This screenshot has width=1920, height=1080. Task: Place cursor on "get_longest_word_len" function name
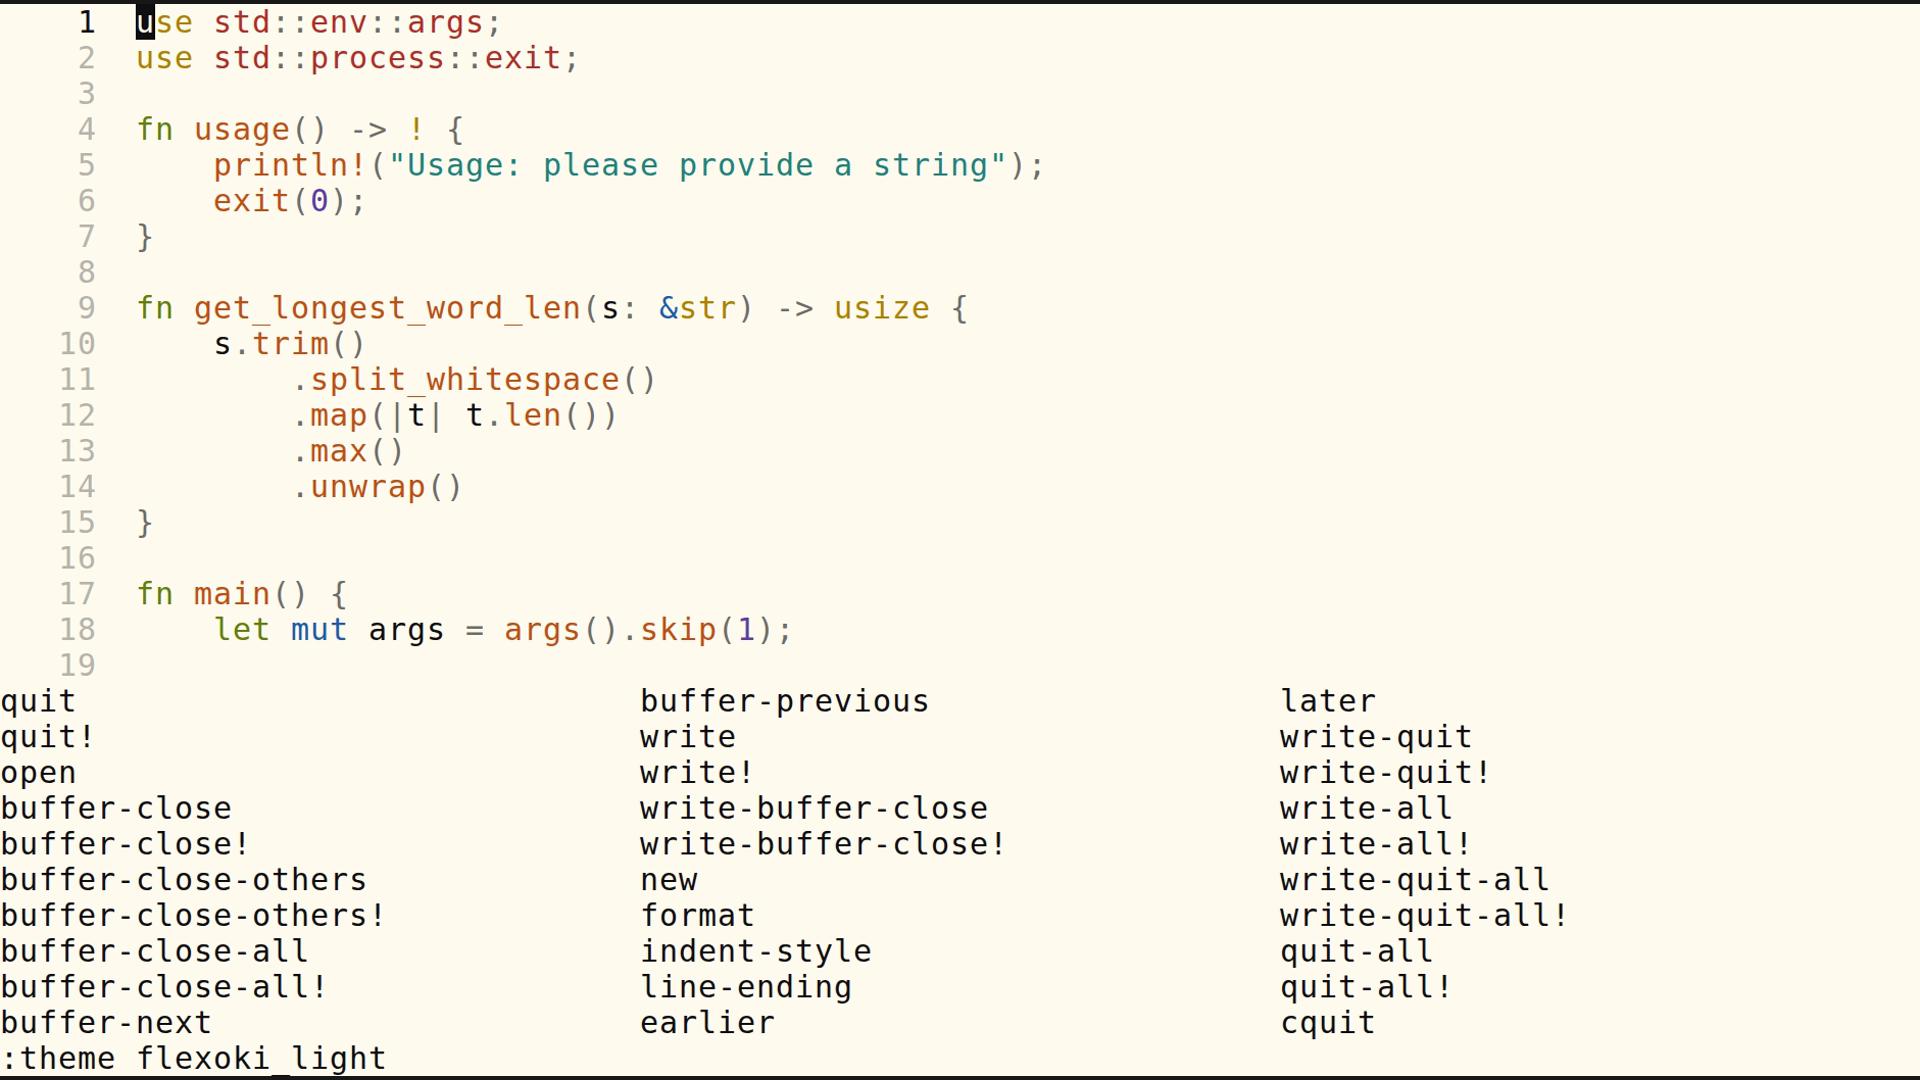click(387, 308)
